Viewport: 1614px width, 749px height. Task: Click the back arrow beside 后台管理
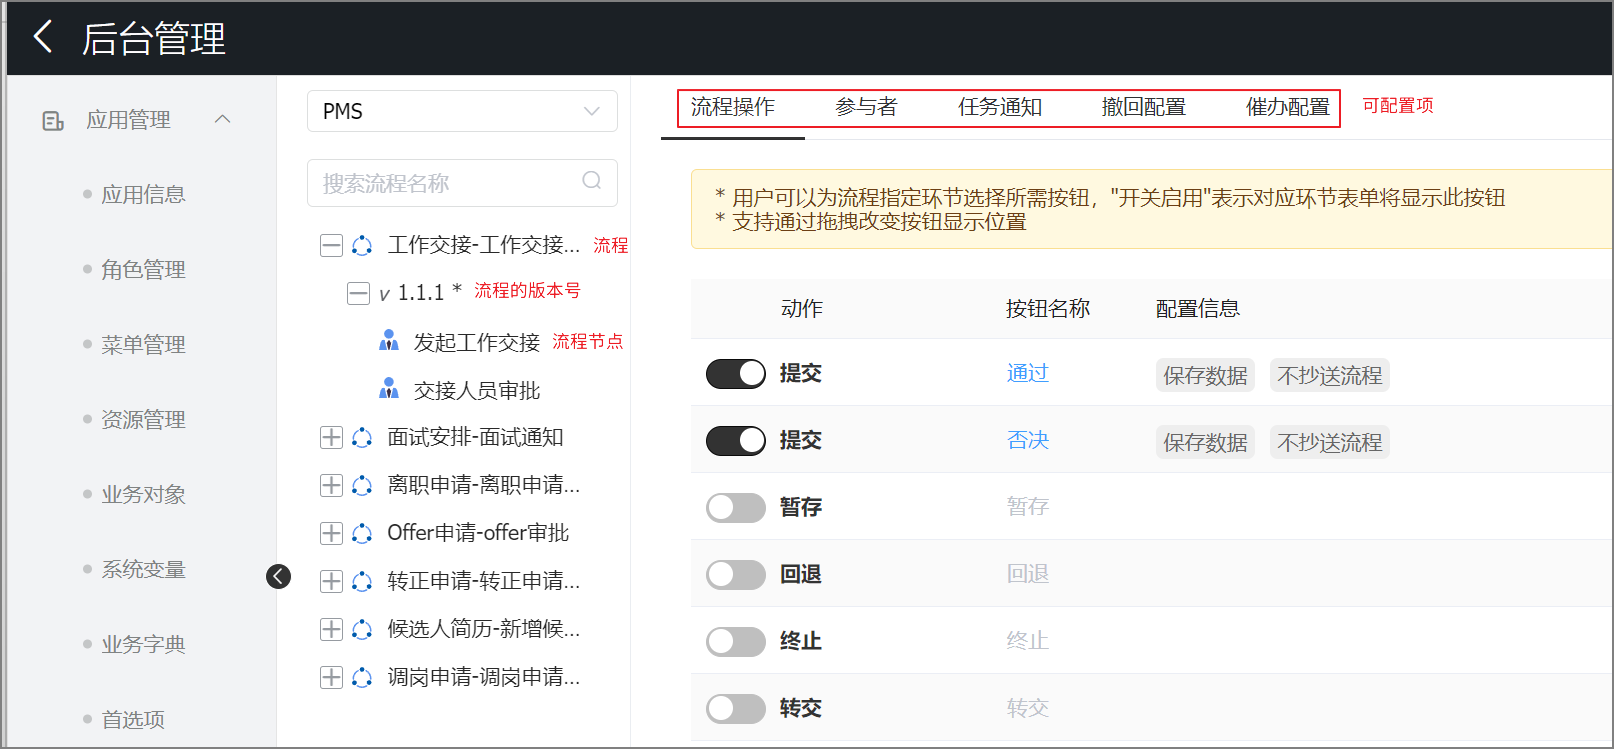(x=43, y=38)
